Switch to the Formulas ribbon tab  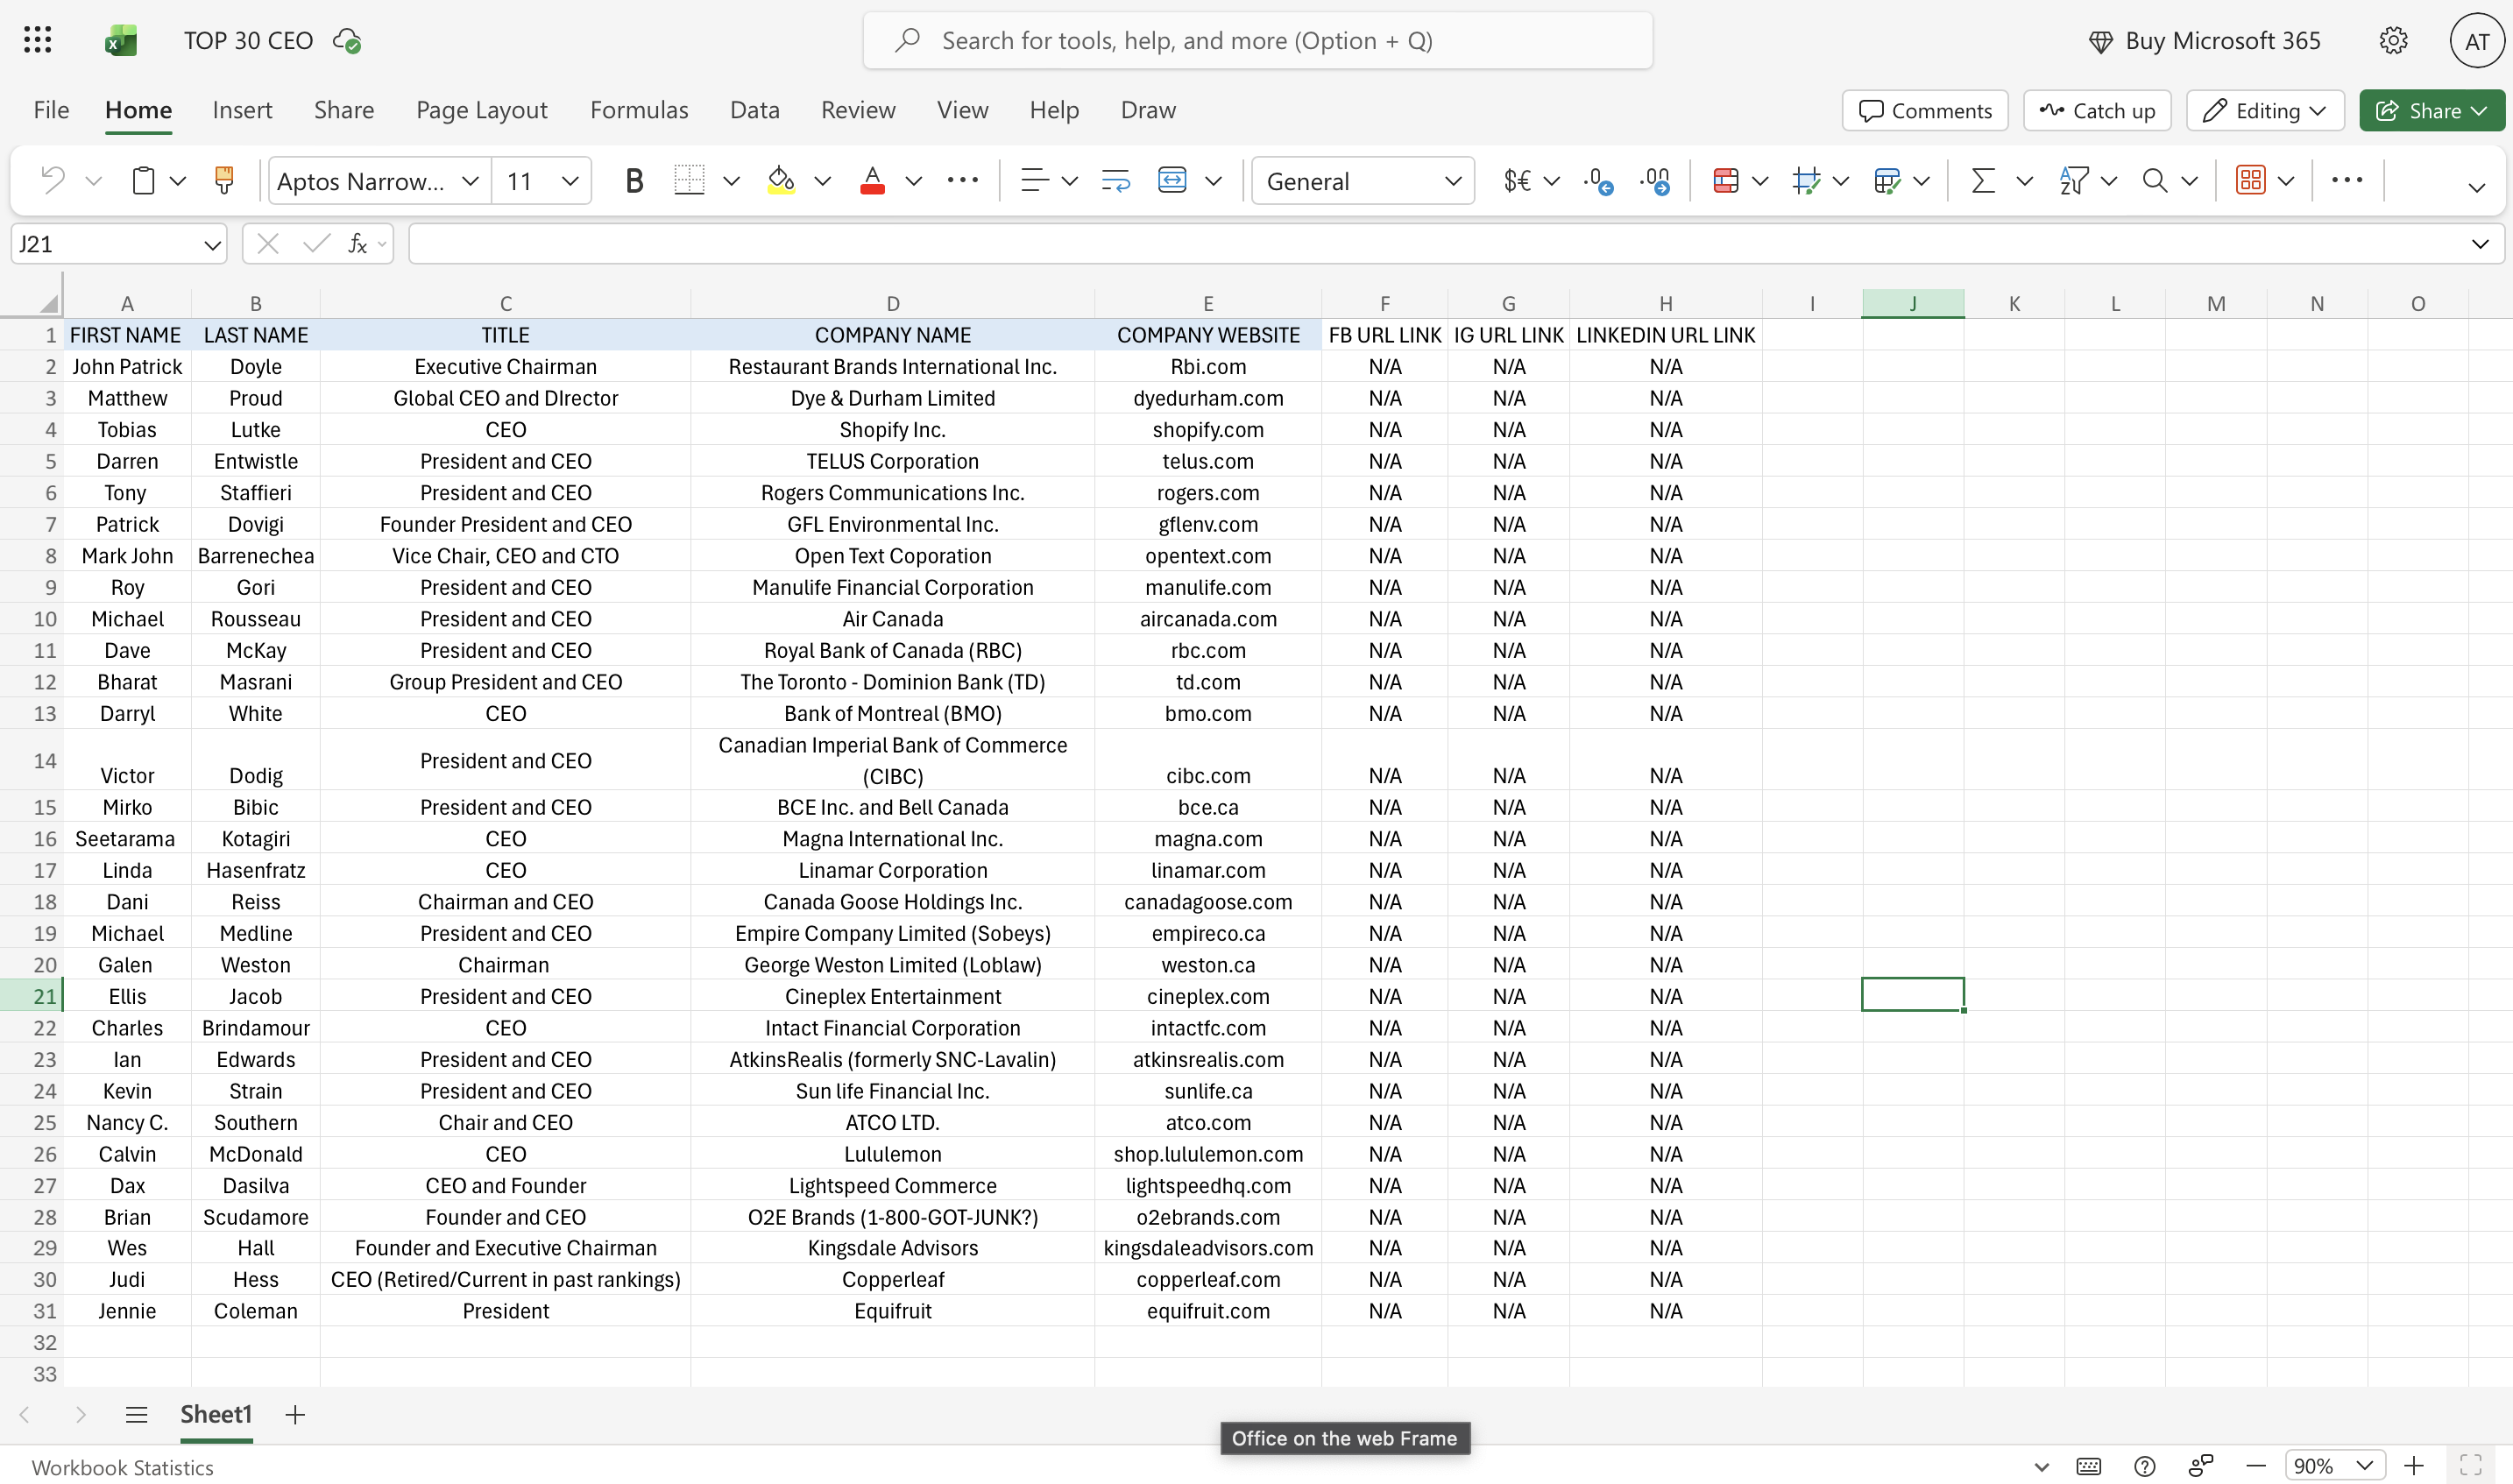639,110
